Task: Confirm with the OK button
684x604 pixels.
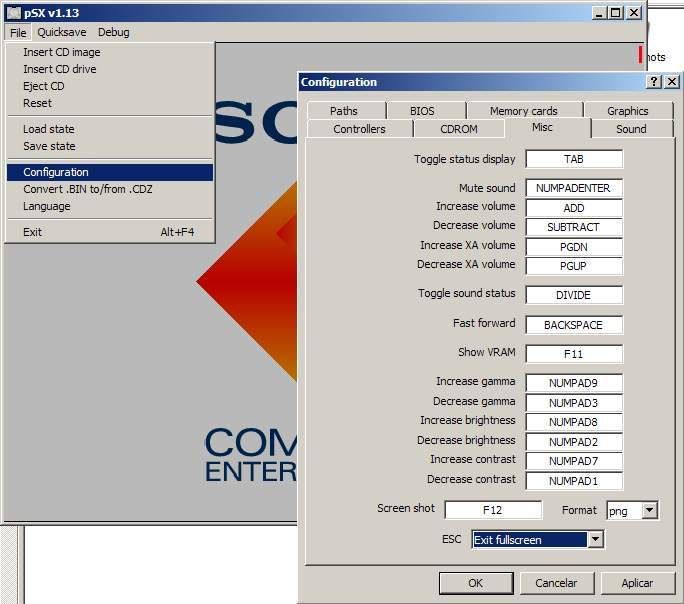Action: [476, 583]
